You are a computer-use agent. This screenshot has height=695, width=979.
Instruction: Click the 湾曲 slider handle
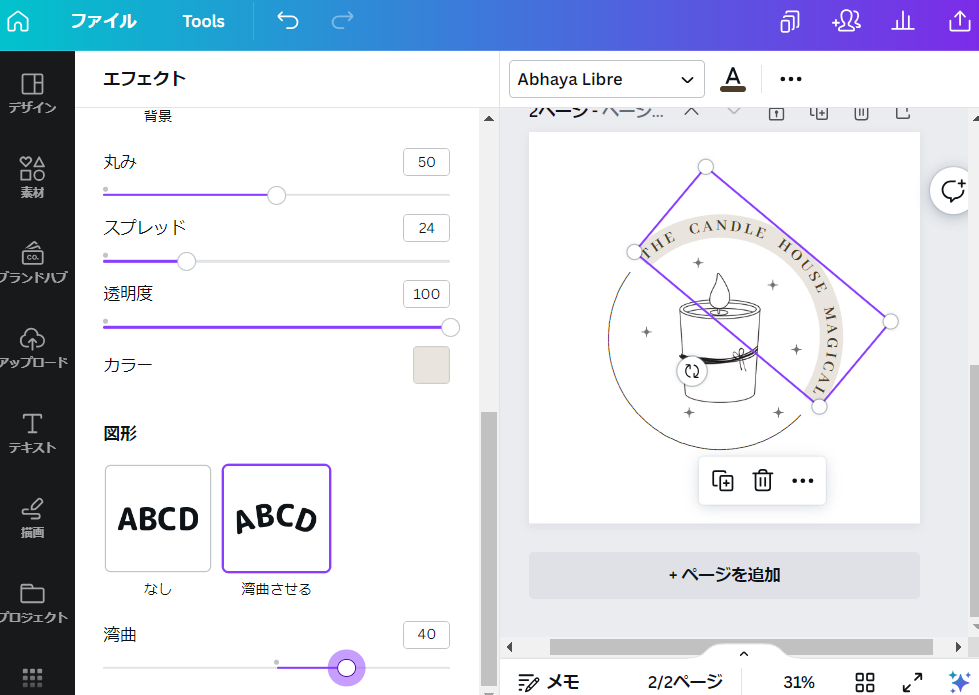click(347, 668)
